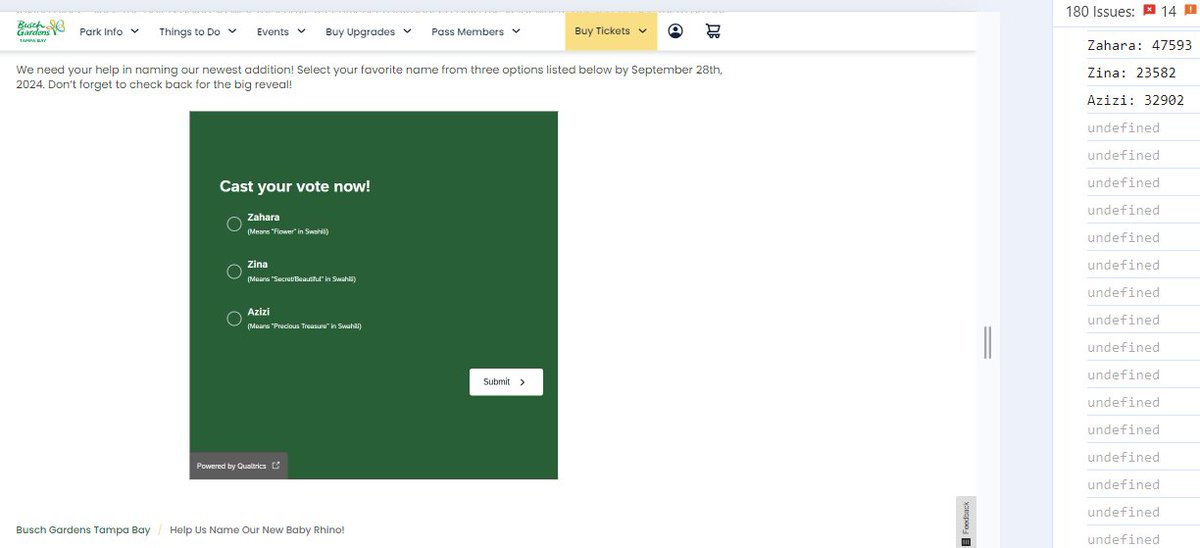Click the Help Us Name Our New Baby Rhino breadcrumb
Image resolution: width=1200 pixels, height=548 pixels.
click(x=257, y=530)
